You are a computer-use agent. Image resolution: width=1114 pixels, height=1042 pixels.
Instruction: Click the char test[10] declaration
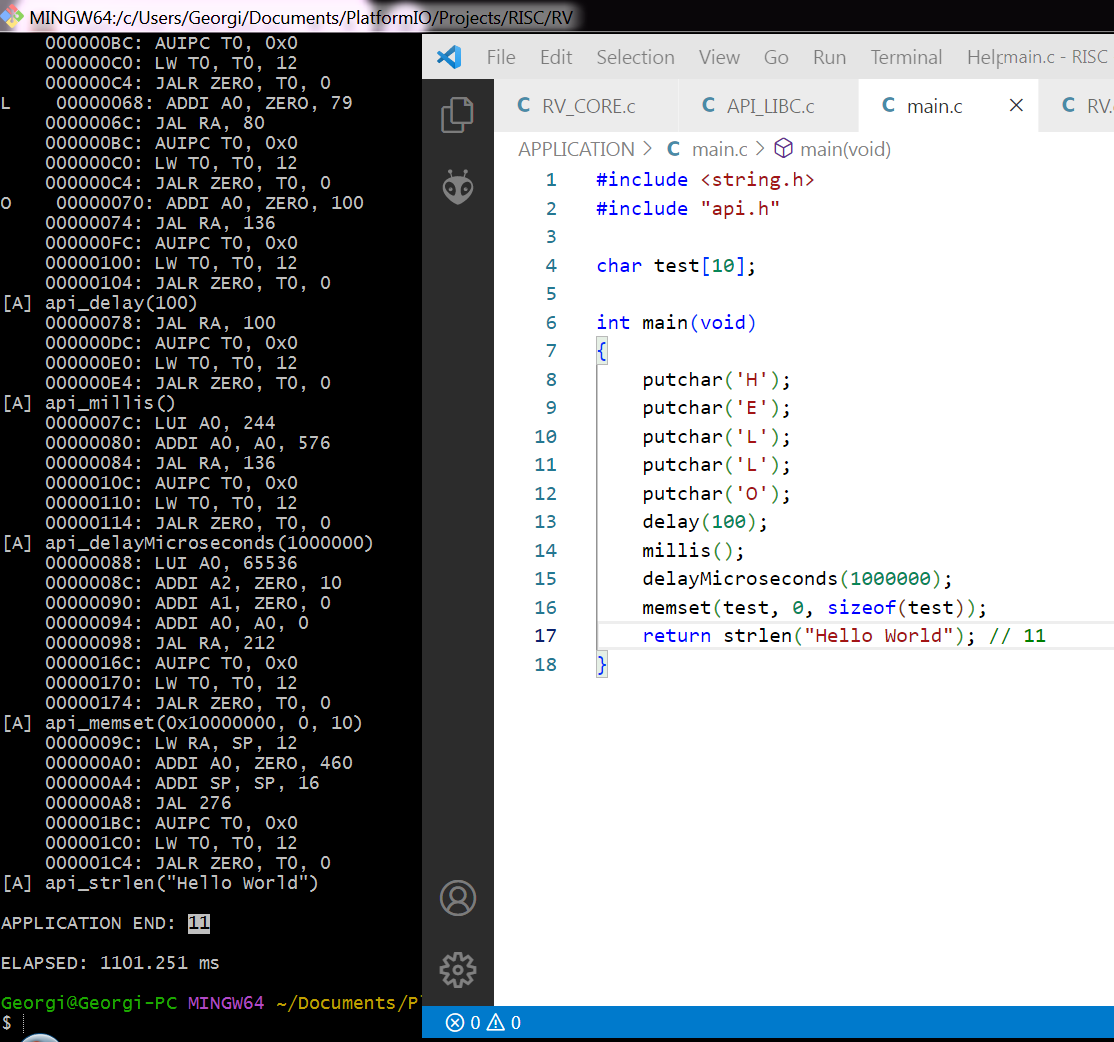pyautogui.click(x=676, y=266)
